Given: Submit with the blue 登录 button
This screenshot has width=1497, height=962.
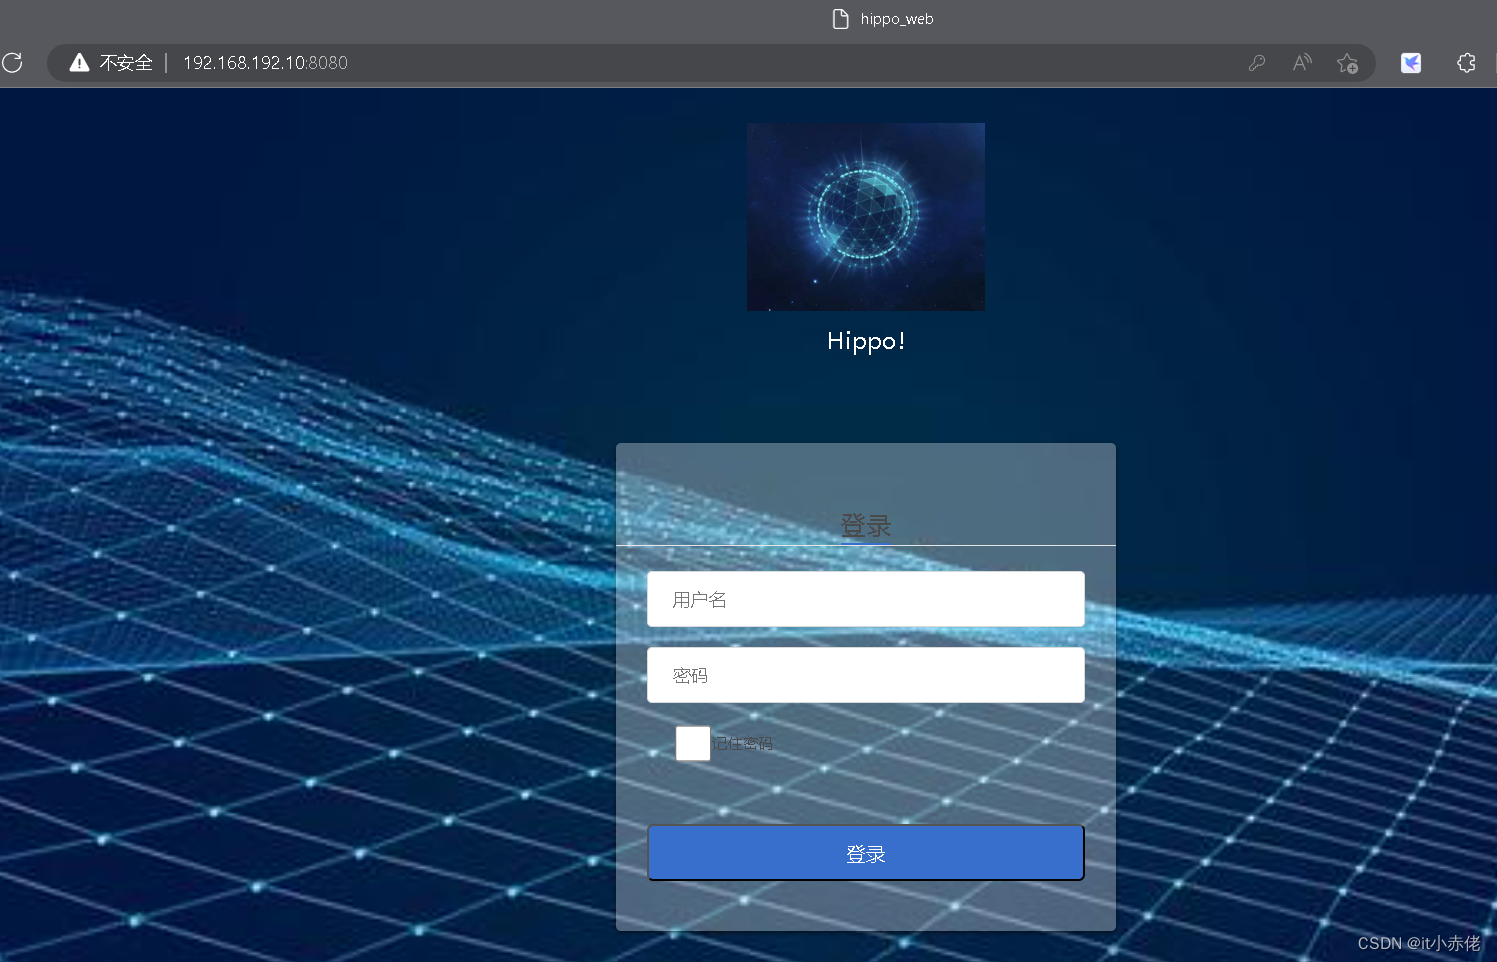Looking at the screenshot, I should click(x=866, y=853).
